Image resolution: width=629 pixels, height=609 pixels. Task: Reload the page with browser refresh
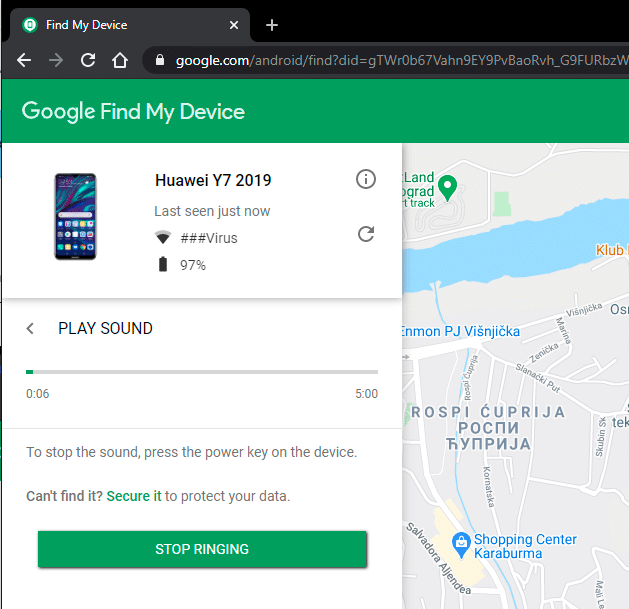click(88, 60)
